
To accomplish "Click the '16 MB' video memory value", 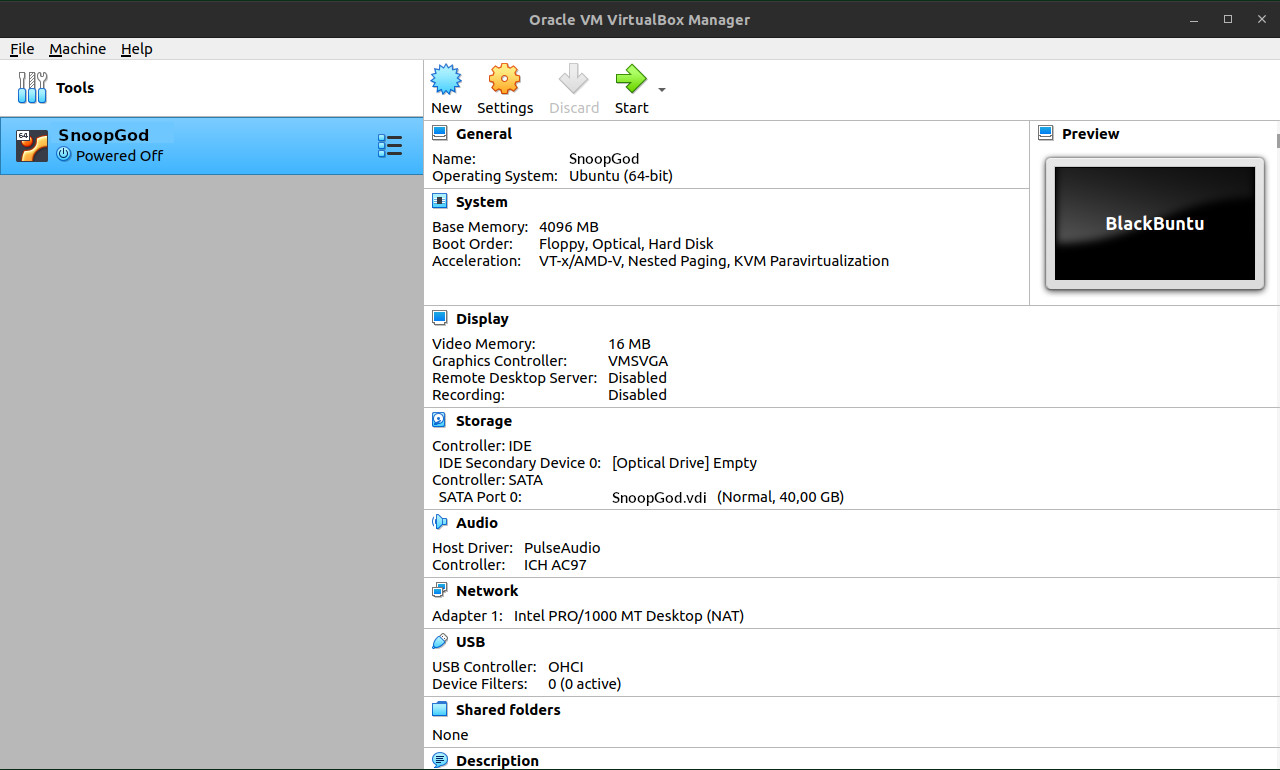I will [x=629, y=344].
